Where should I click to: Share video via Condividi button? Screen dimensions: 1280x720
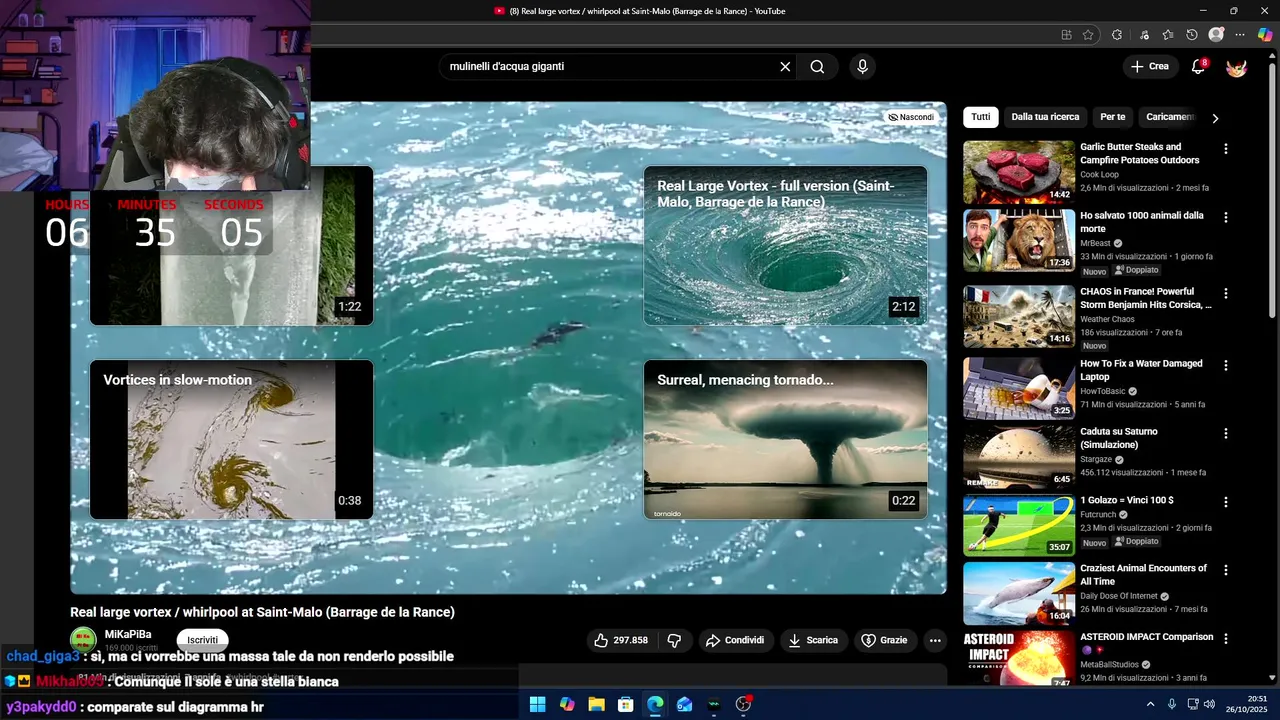pyautogui.click(x=735, y=640)
